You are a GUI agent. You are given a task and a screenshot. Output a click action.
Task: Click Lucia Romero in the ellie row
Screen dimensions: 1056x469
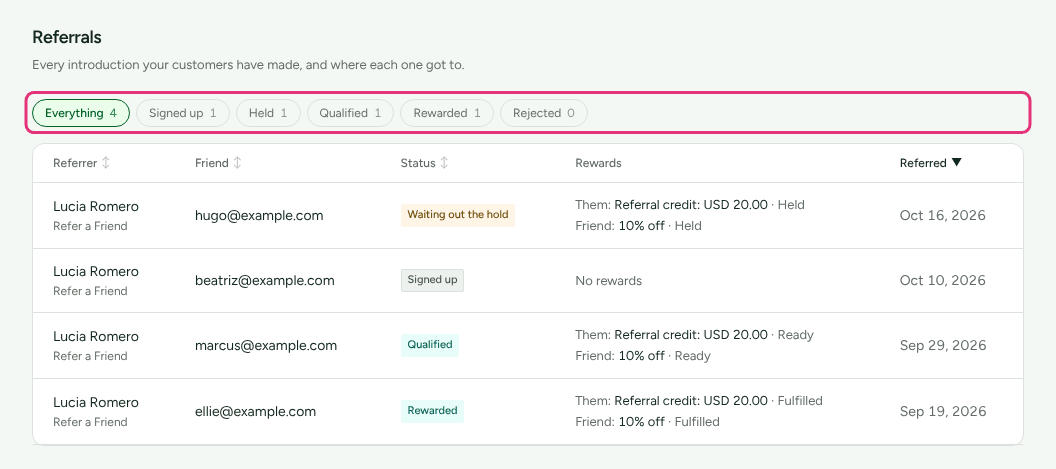click(96, 402)
